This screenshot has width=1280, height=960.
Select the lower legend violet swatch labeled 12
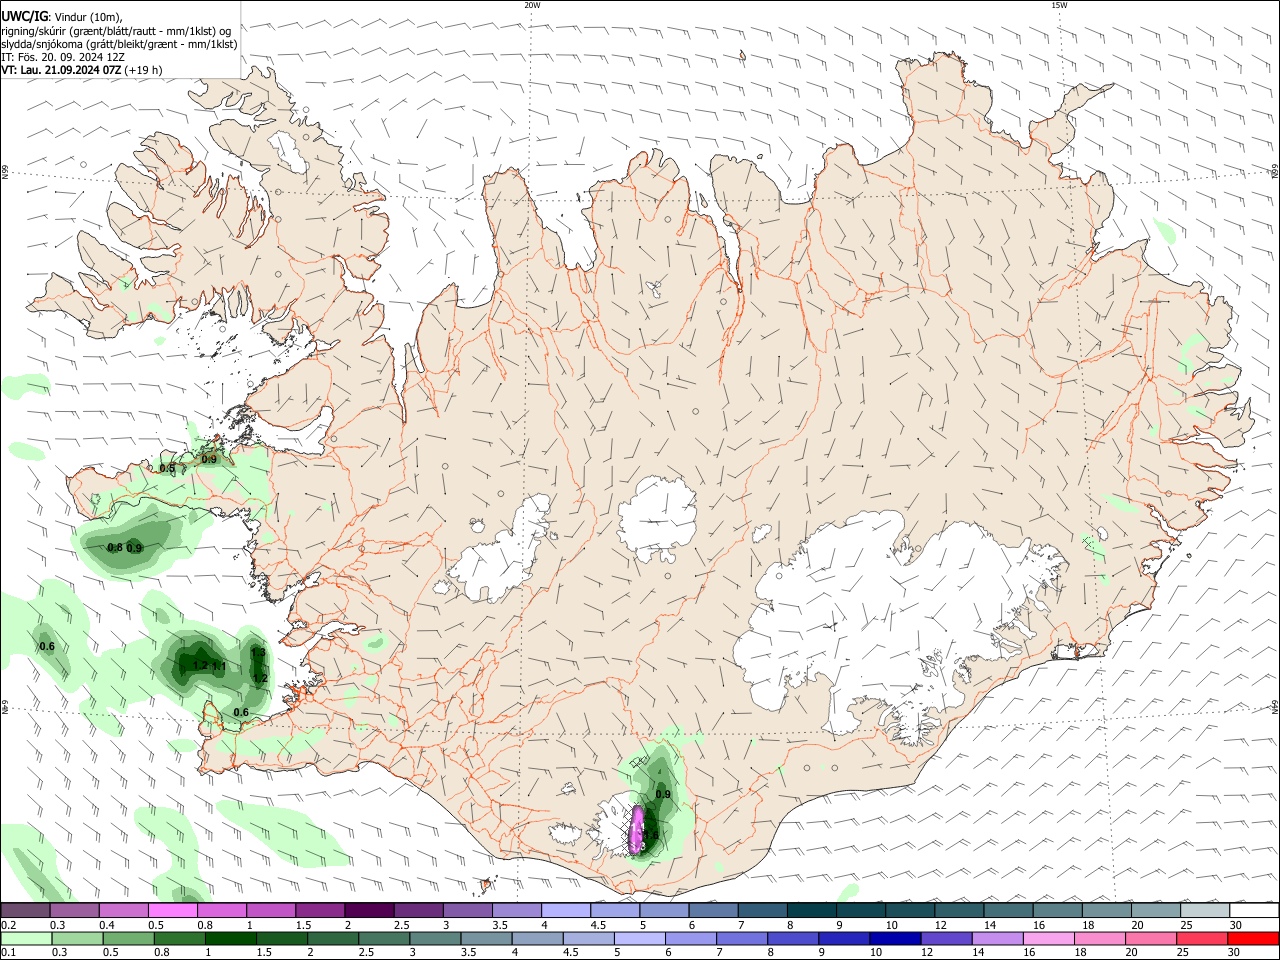pos(947,938)
